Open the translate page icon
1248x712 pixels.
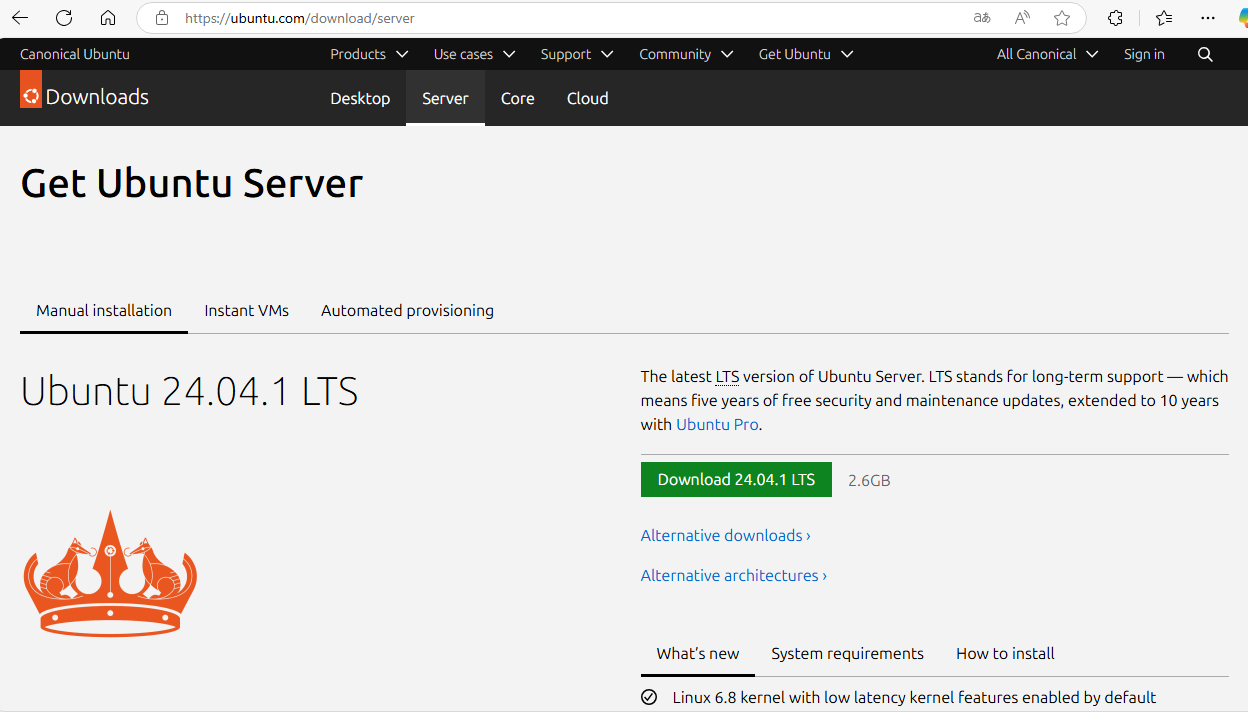click(982, 18)
